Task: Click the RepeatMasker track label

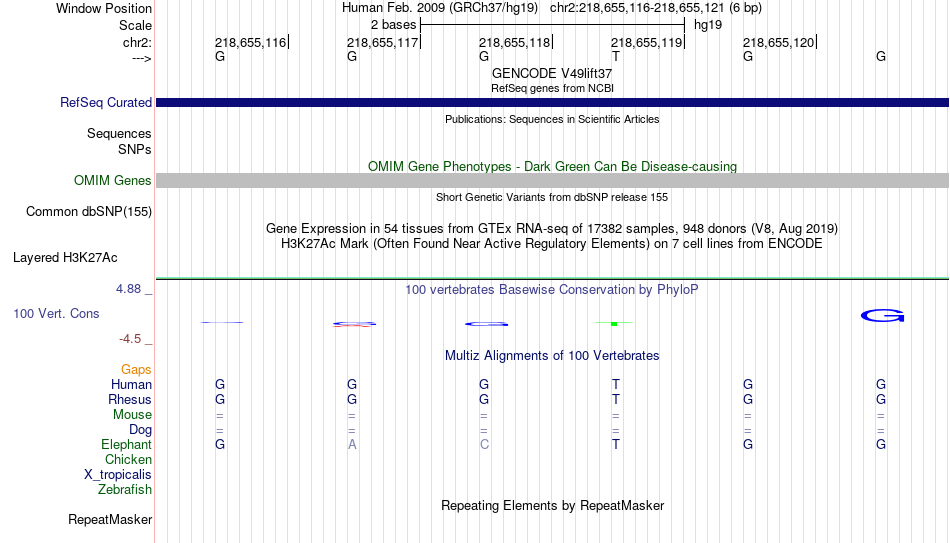Action: 110,519
